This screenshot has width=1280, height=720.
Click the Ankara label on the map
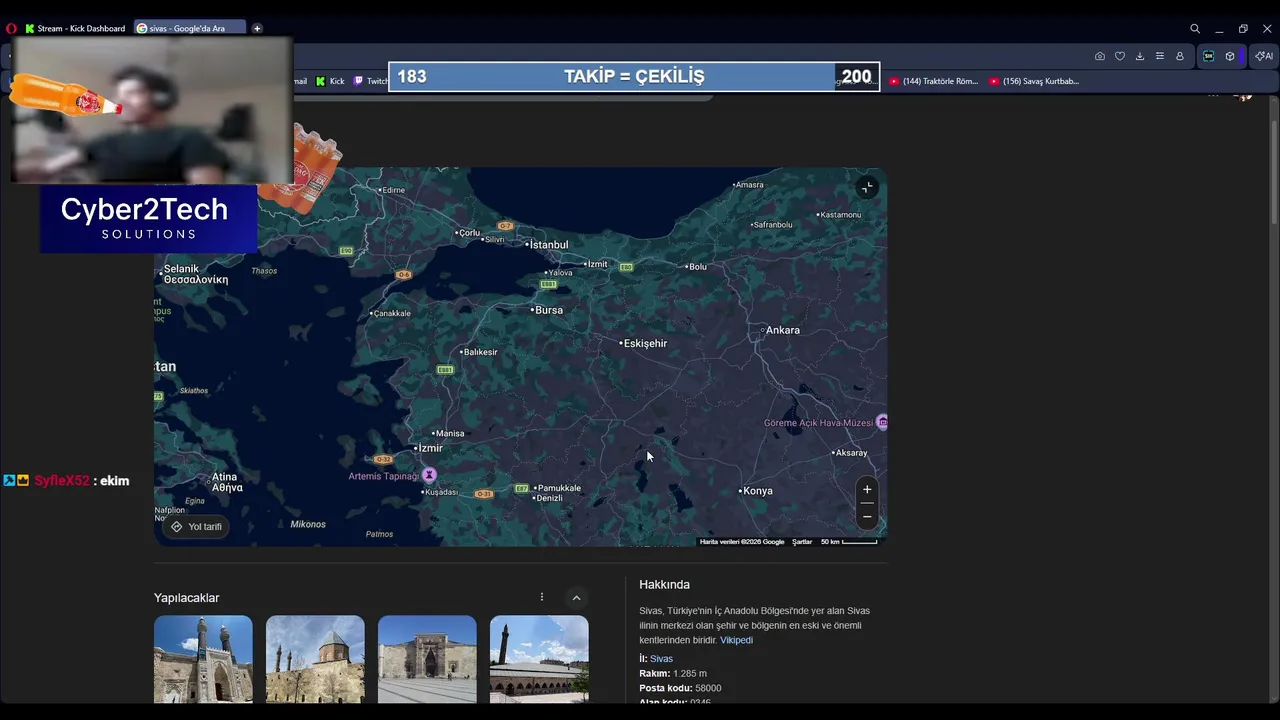pyautogui.click(x=783, y=330)
